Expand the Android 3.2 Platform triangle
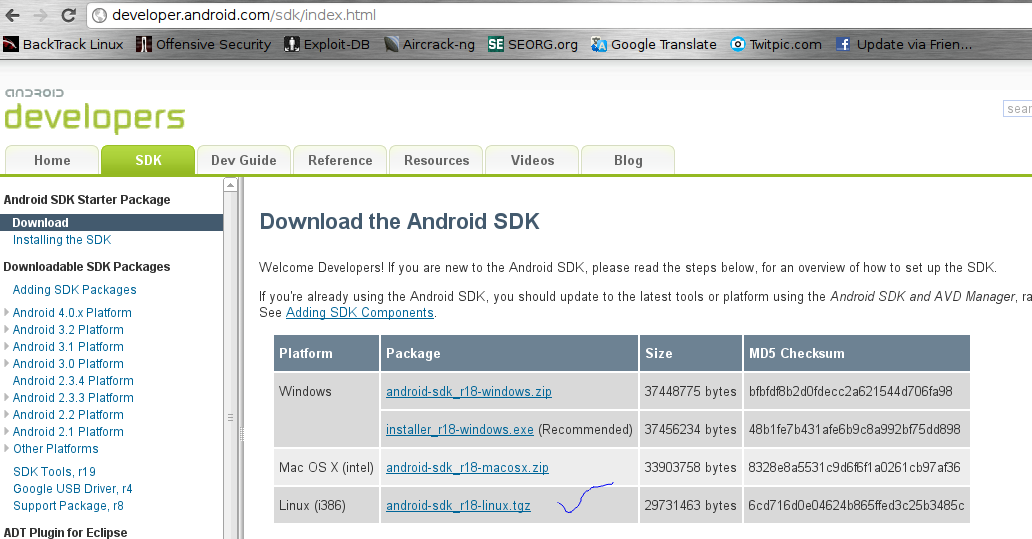The image size is (1032, 539). 7,329
